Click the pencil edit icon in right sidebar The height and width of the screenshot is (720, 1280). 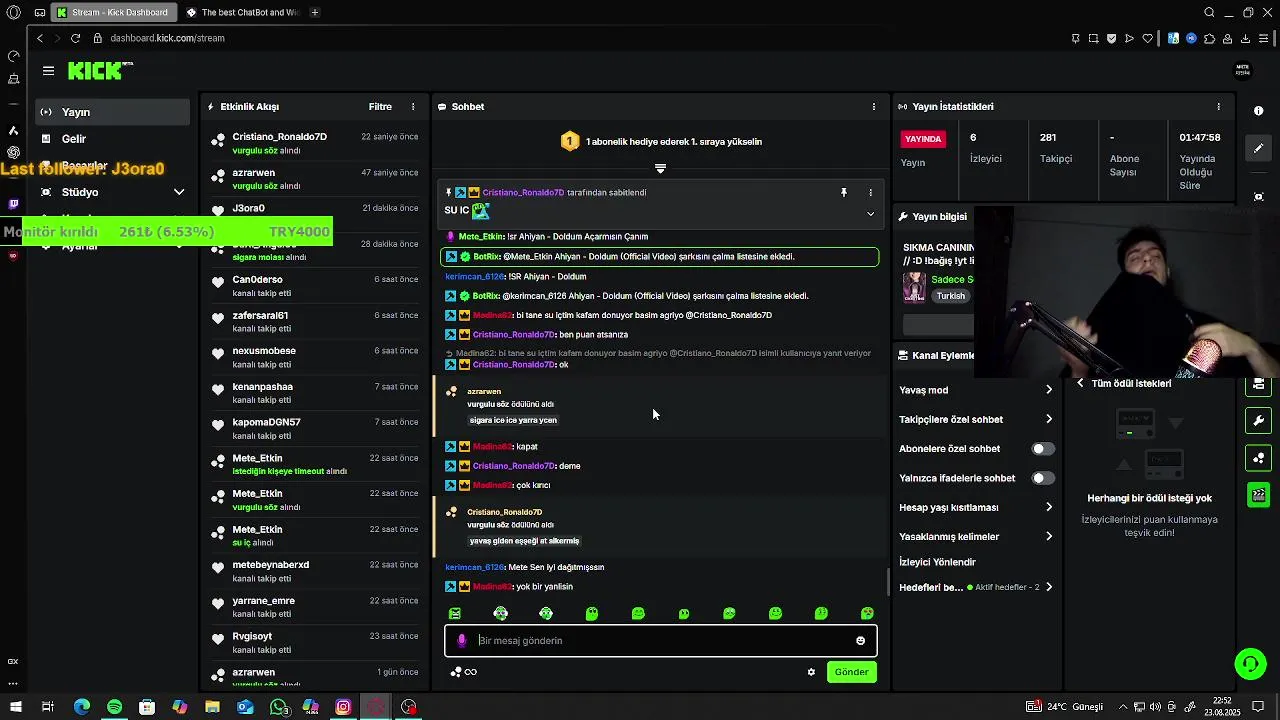1259,148
